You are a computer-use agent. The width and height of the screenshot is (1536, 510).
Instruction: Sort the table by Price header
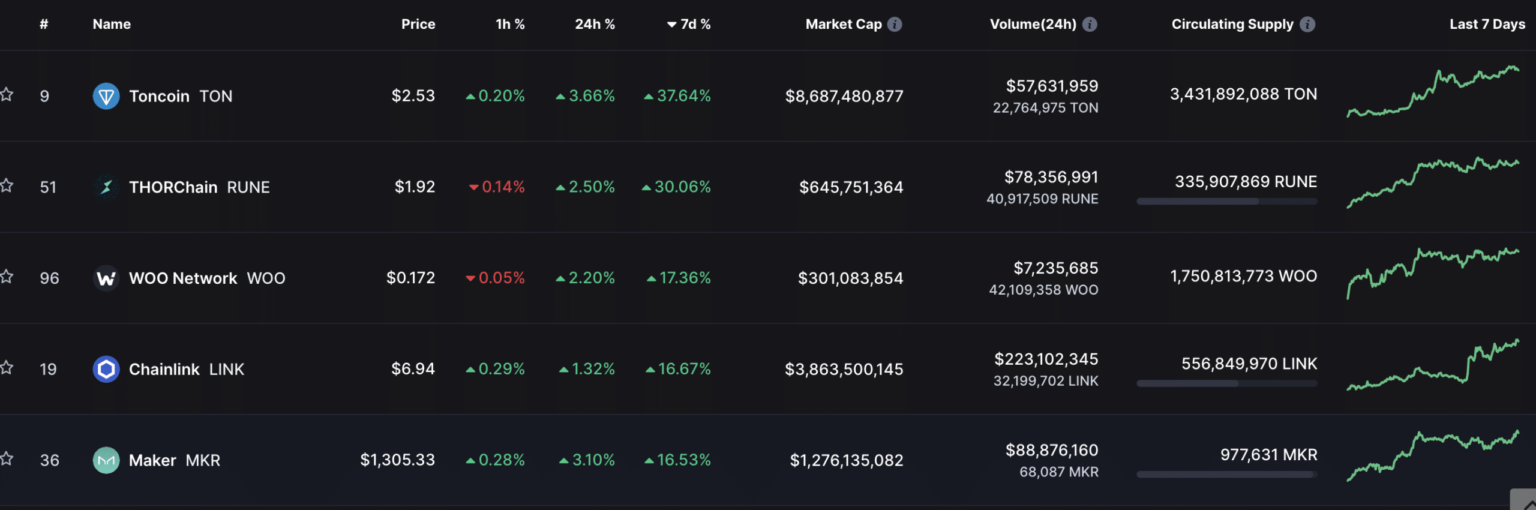[x=418, y=24]
